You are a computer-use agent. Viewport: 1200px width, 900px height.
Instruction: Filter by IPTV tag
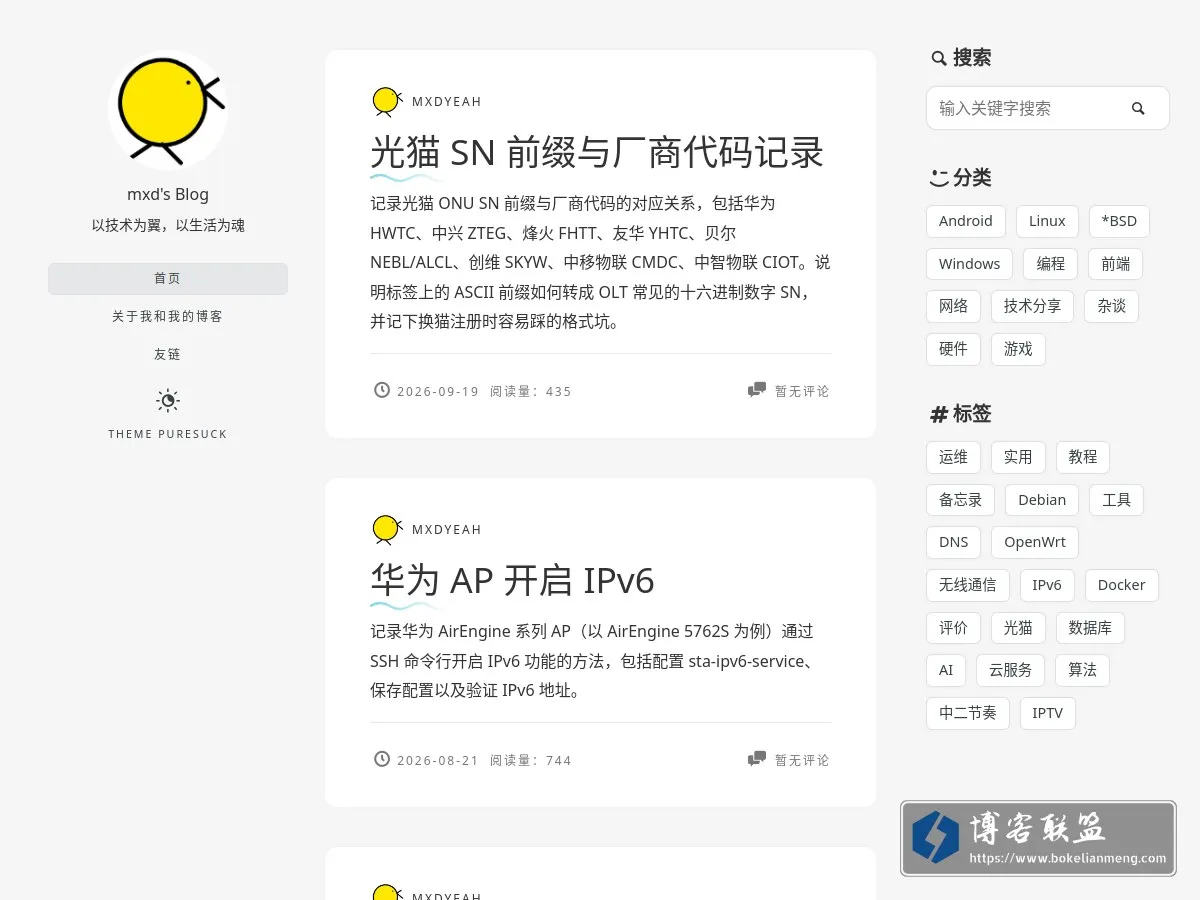1048,713
